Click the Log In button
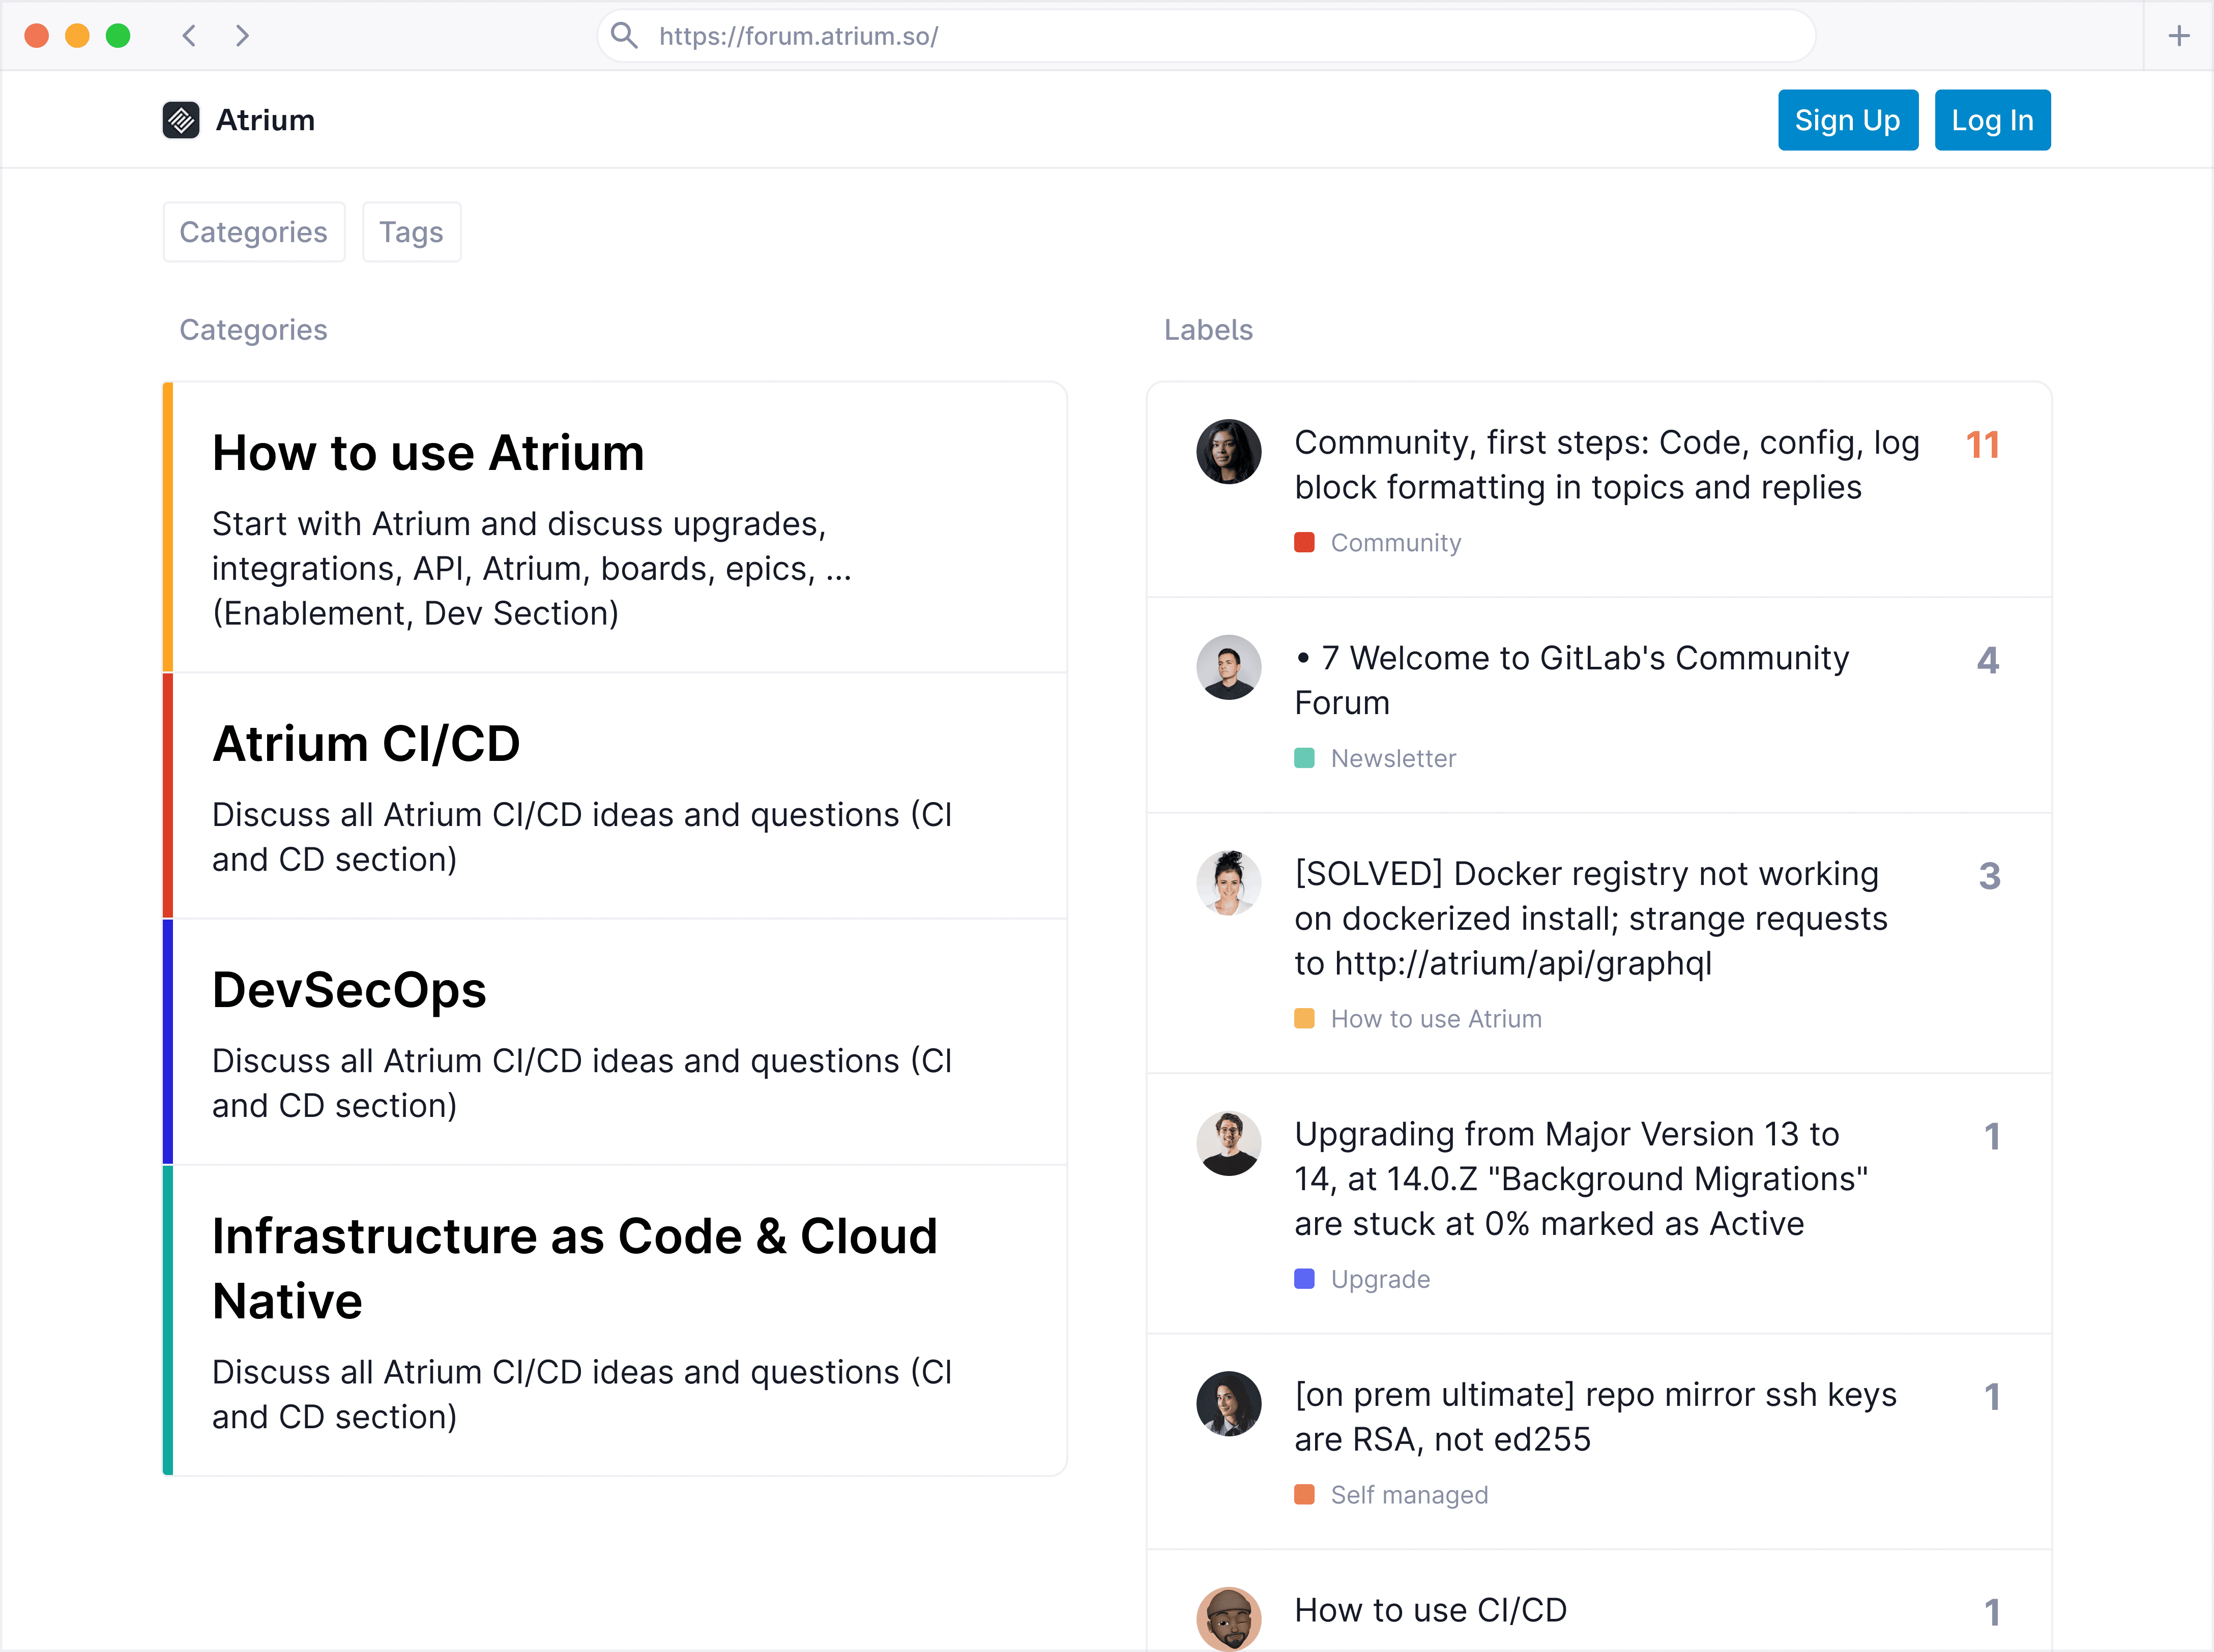 [x=1992, y=119]
